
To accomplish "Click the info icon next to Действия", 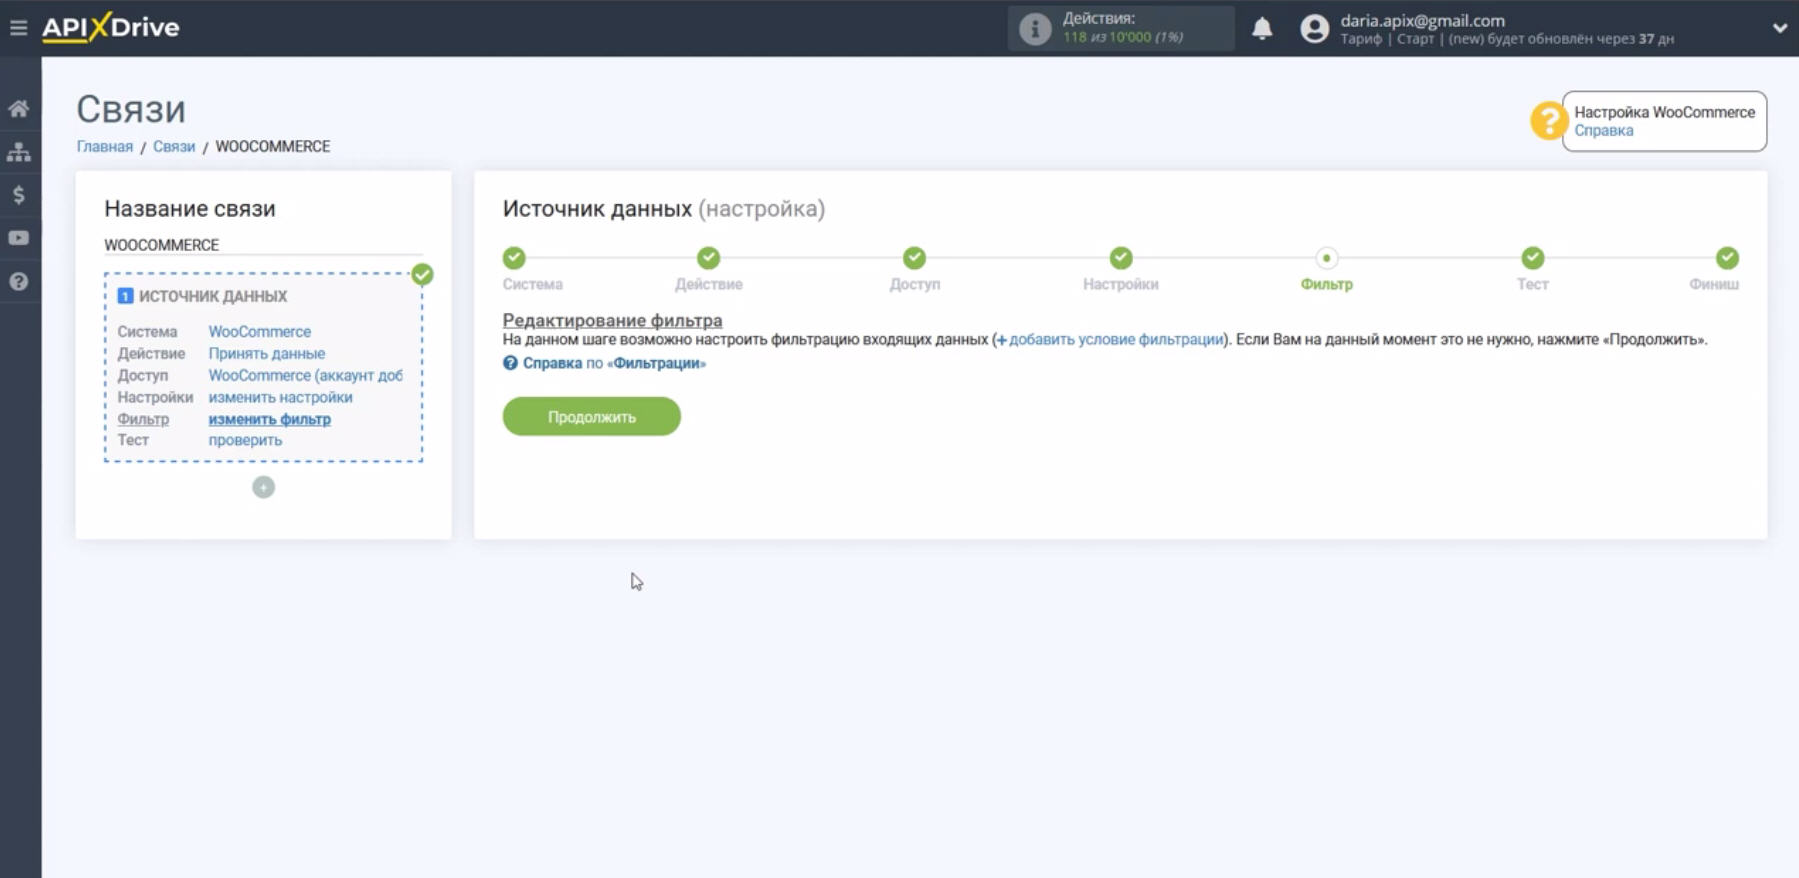I will click(1035, 29).
